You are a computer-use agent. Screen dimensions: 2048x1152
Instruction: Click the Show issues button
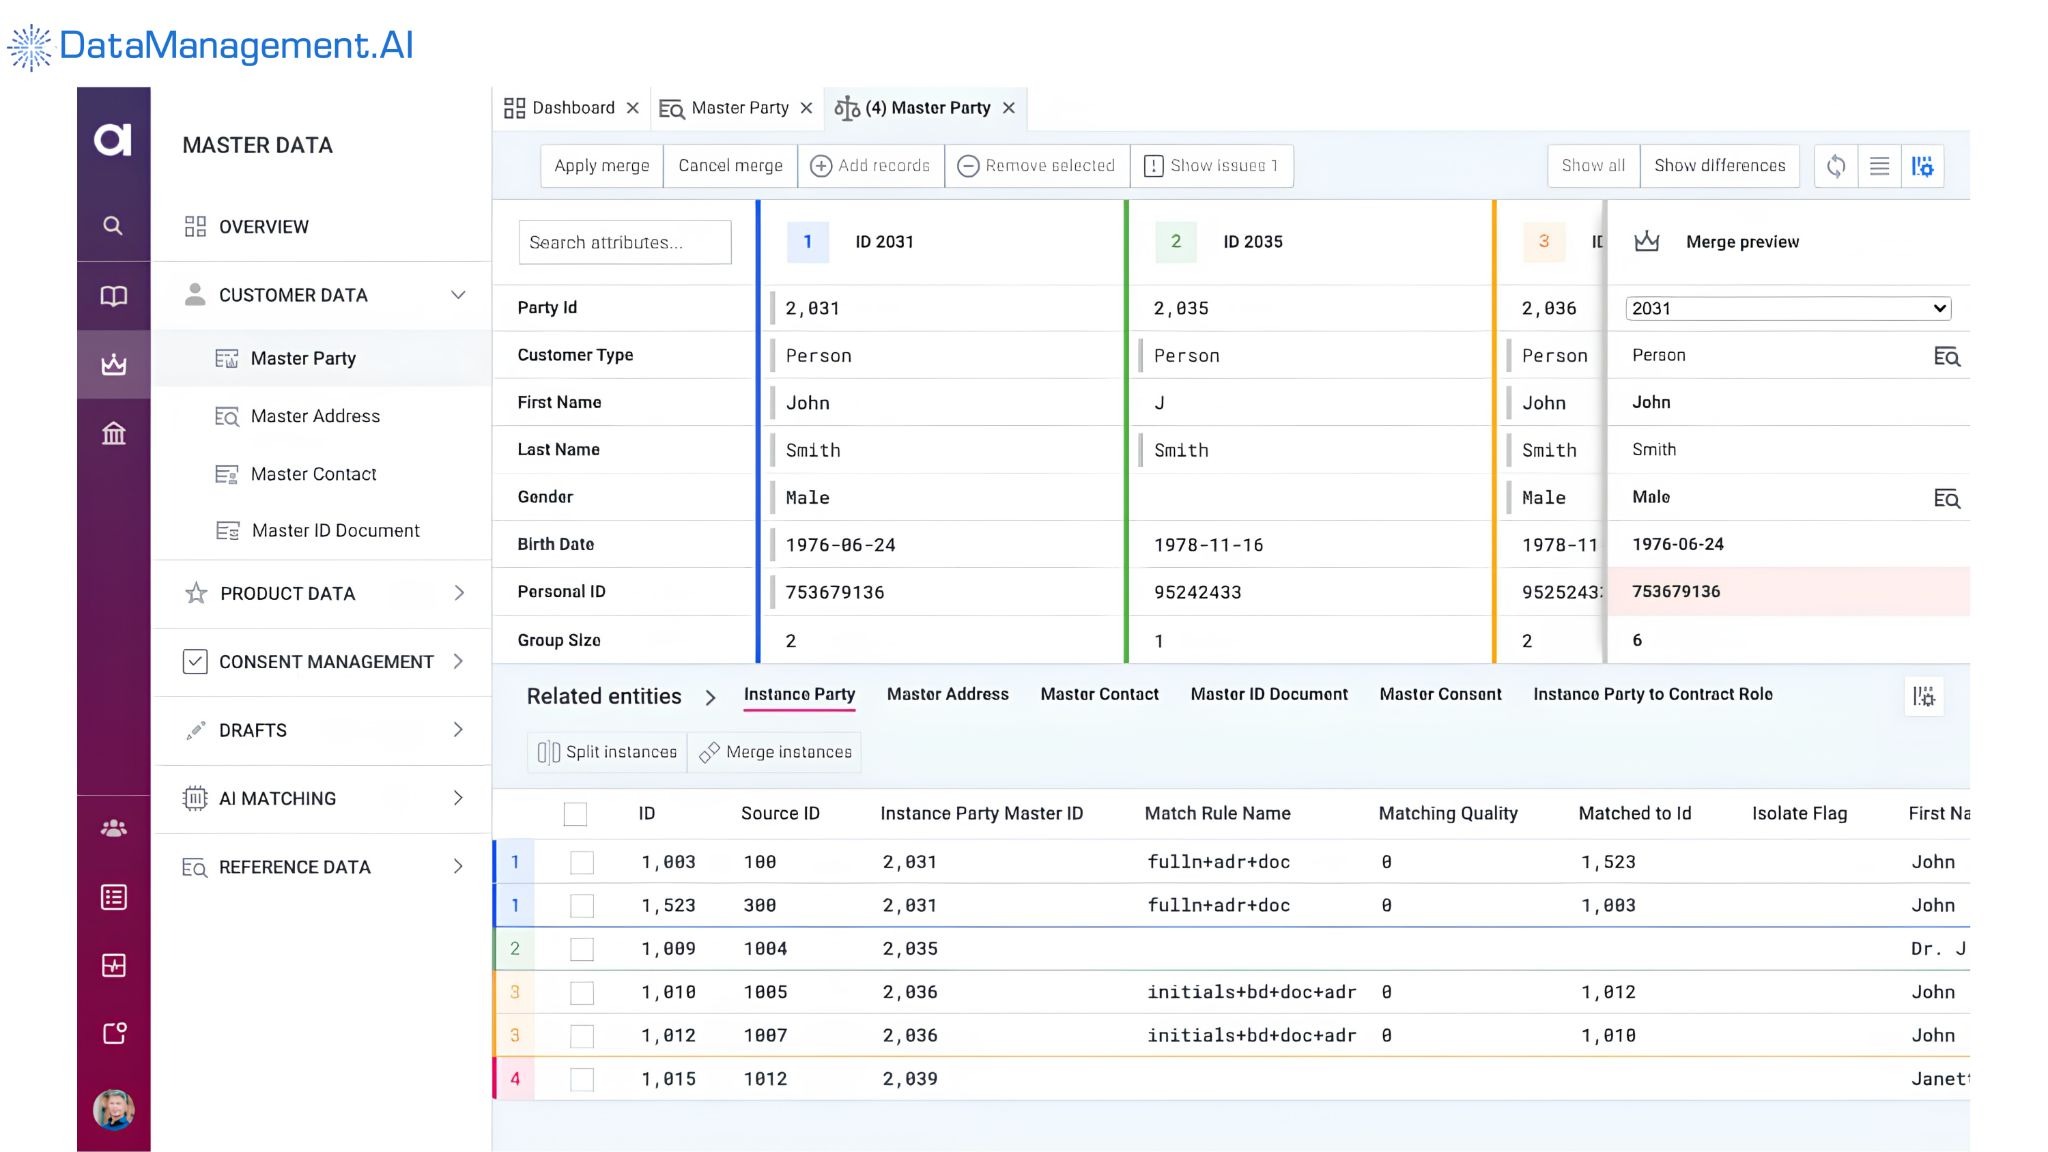click(1211, 166)
